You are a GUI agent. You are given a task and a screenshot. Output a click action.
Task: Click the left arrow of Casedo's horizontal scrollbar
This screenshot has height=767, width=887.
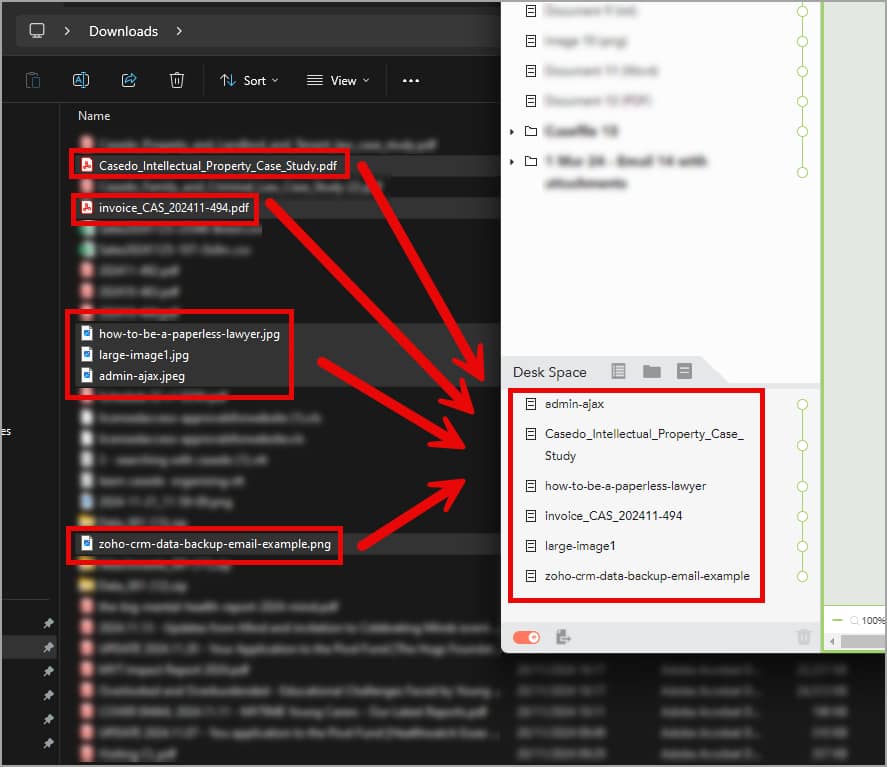tap(832, 641)
